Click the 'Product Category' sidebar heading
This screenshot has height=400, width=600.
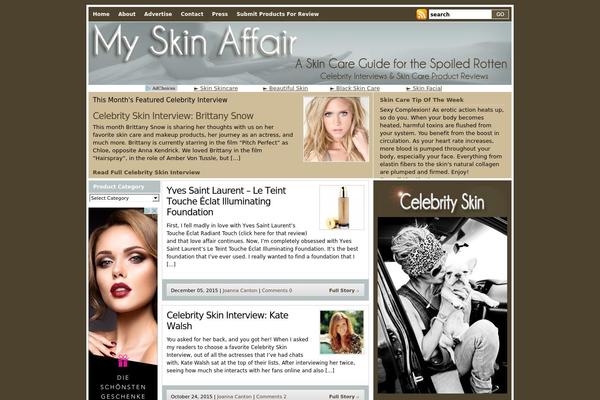point(119,187)
